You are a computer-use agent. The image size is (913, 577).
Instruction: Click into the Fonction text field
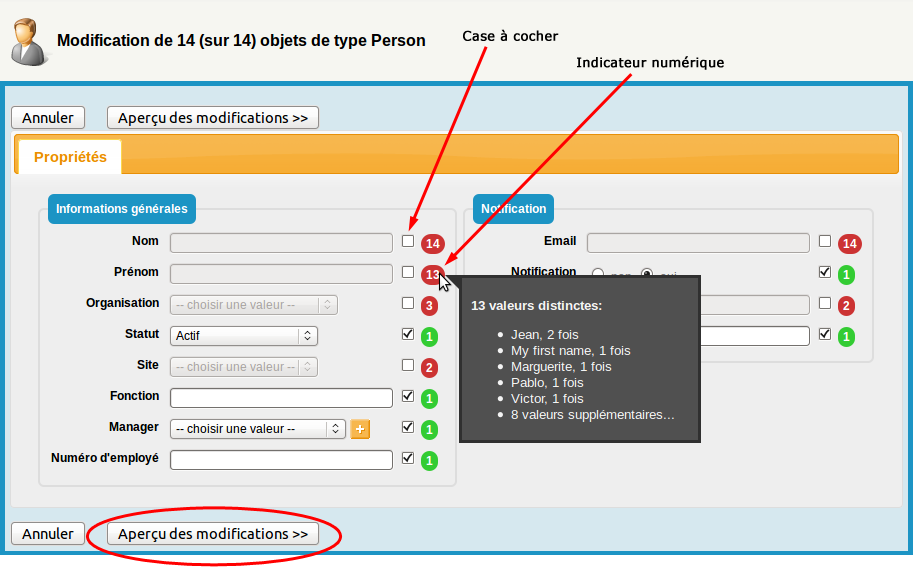click(x=281, y=398)
